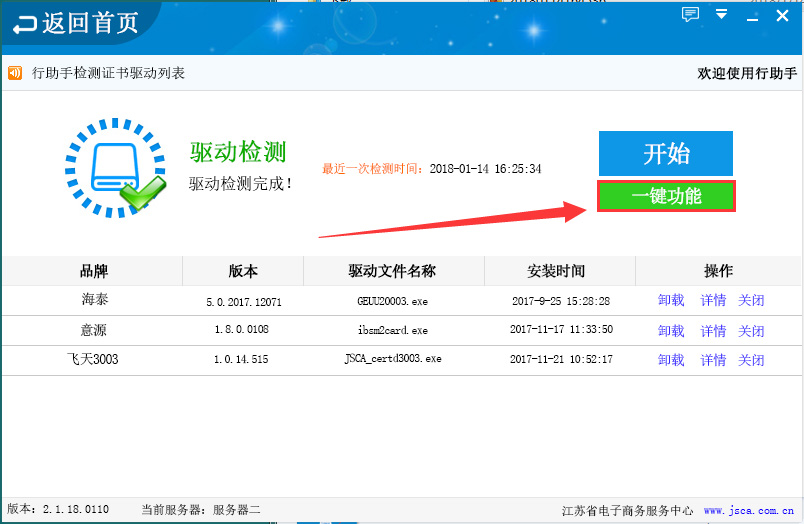804x524 pixels.
Task: Click 卸载 for the 意源 driver
Action: pos(671,331)
